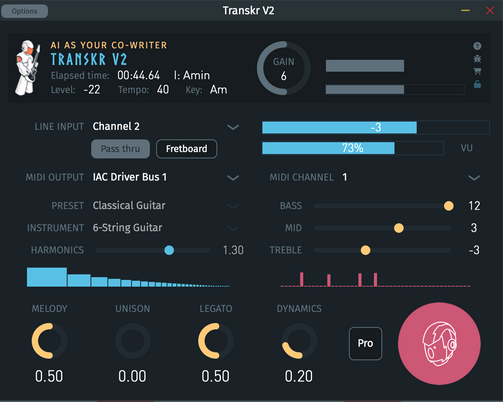The width and height of the screenshot is (503, 402).
Task: Click the Legato value 0.50
Action: [215, 376]
